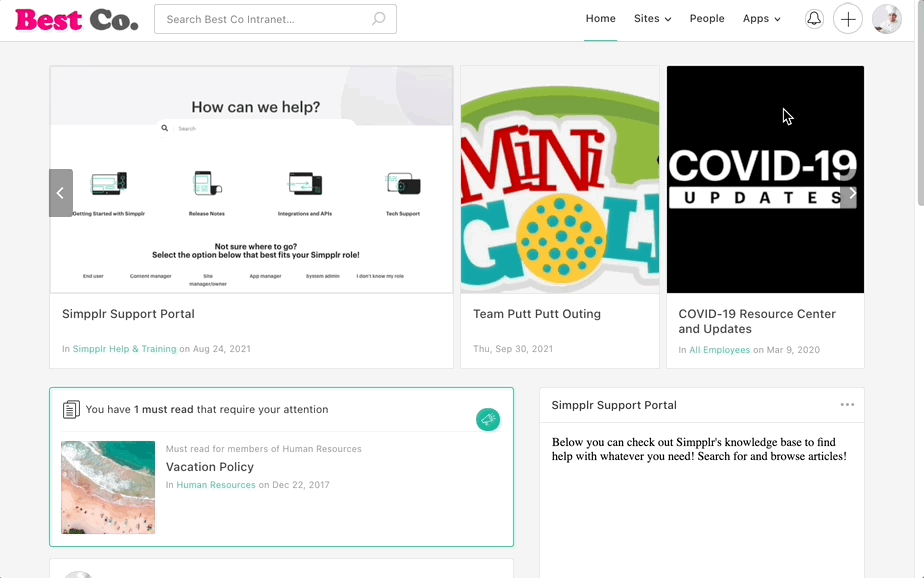Click the COVID-19 Updates thumbnail

[765, 179]
